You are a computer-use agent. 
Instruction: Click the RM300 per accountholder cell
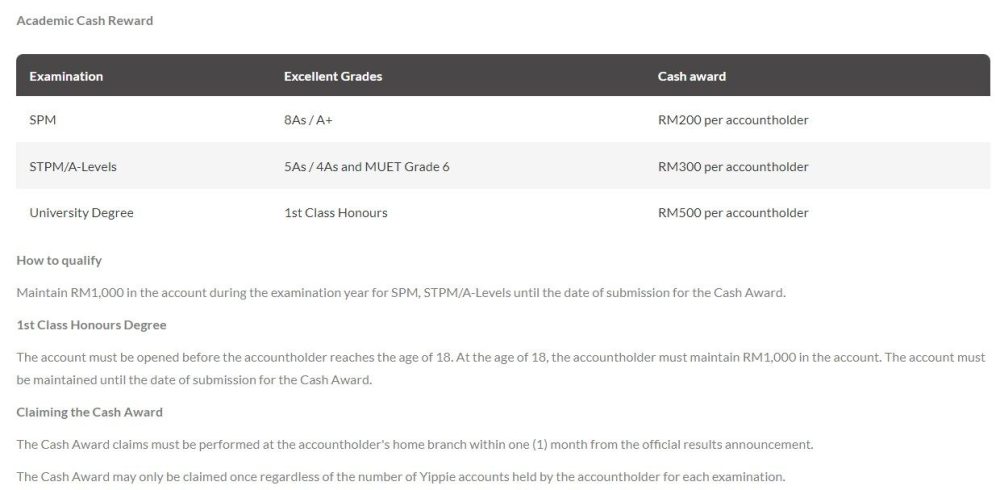[733, 166]
